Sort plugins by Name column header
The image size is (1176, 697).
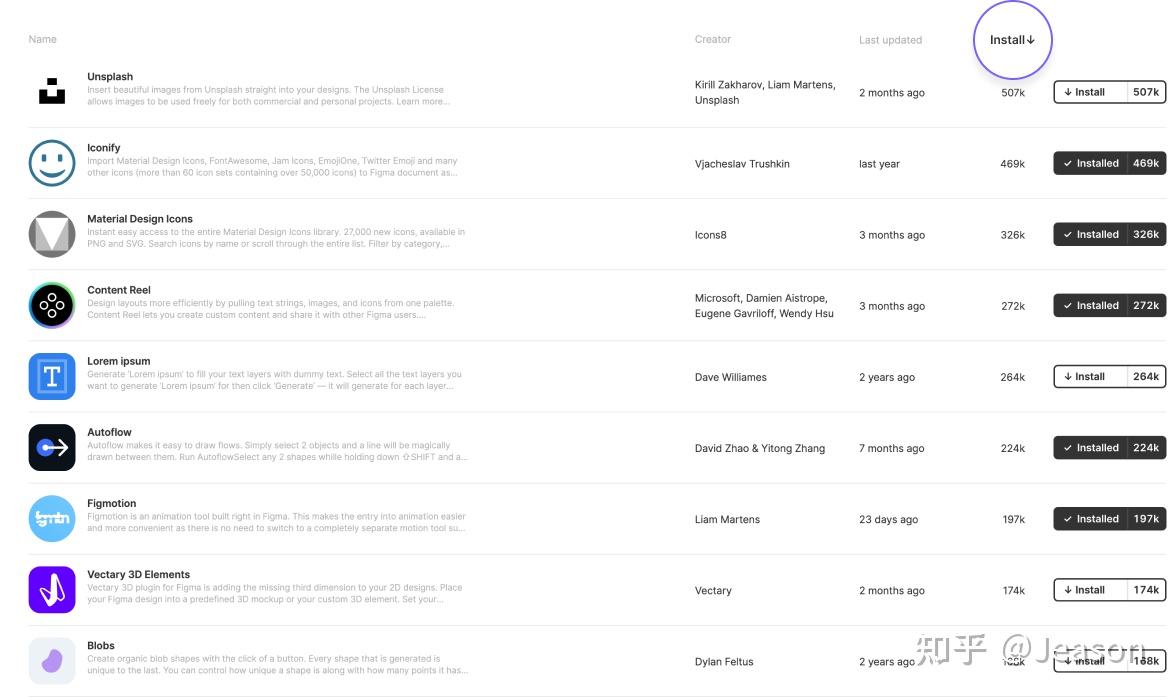[43, 39]
